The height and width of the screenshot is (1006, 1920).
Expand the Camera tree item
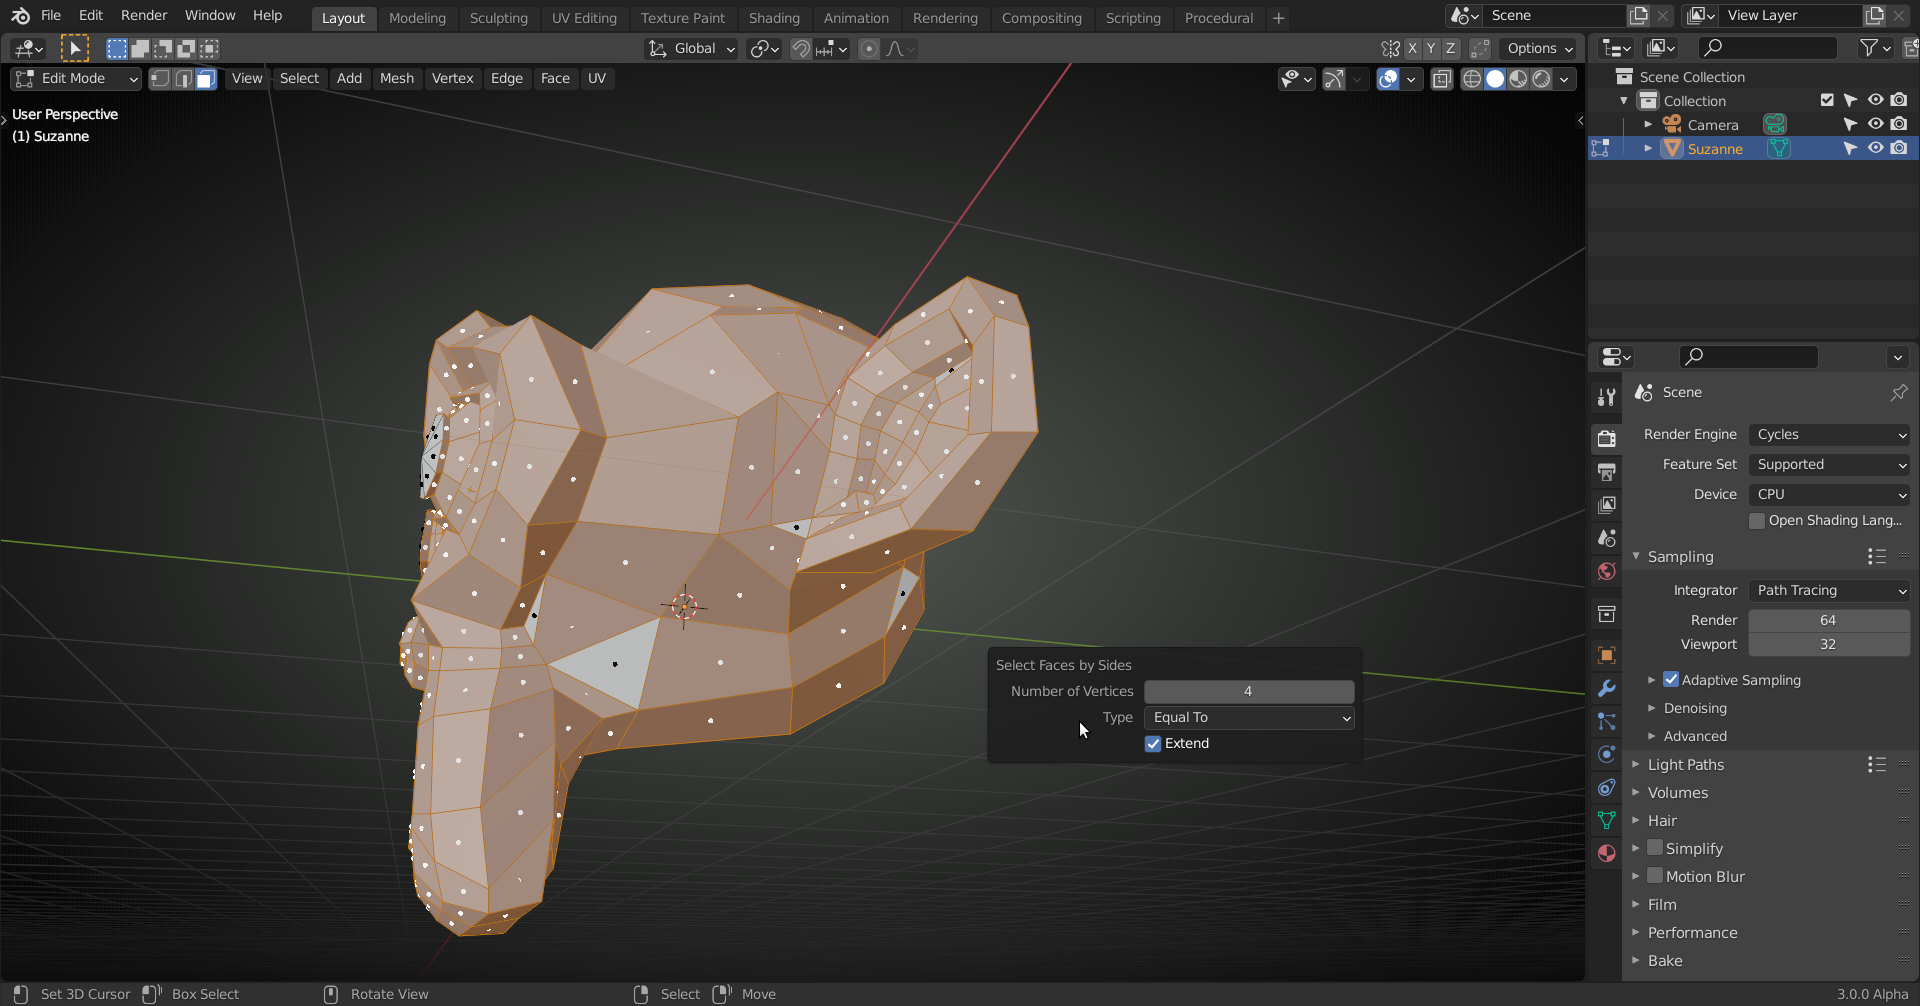[1647, 124]
